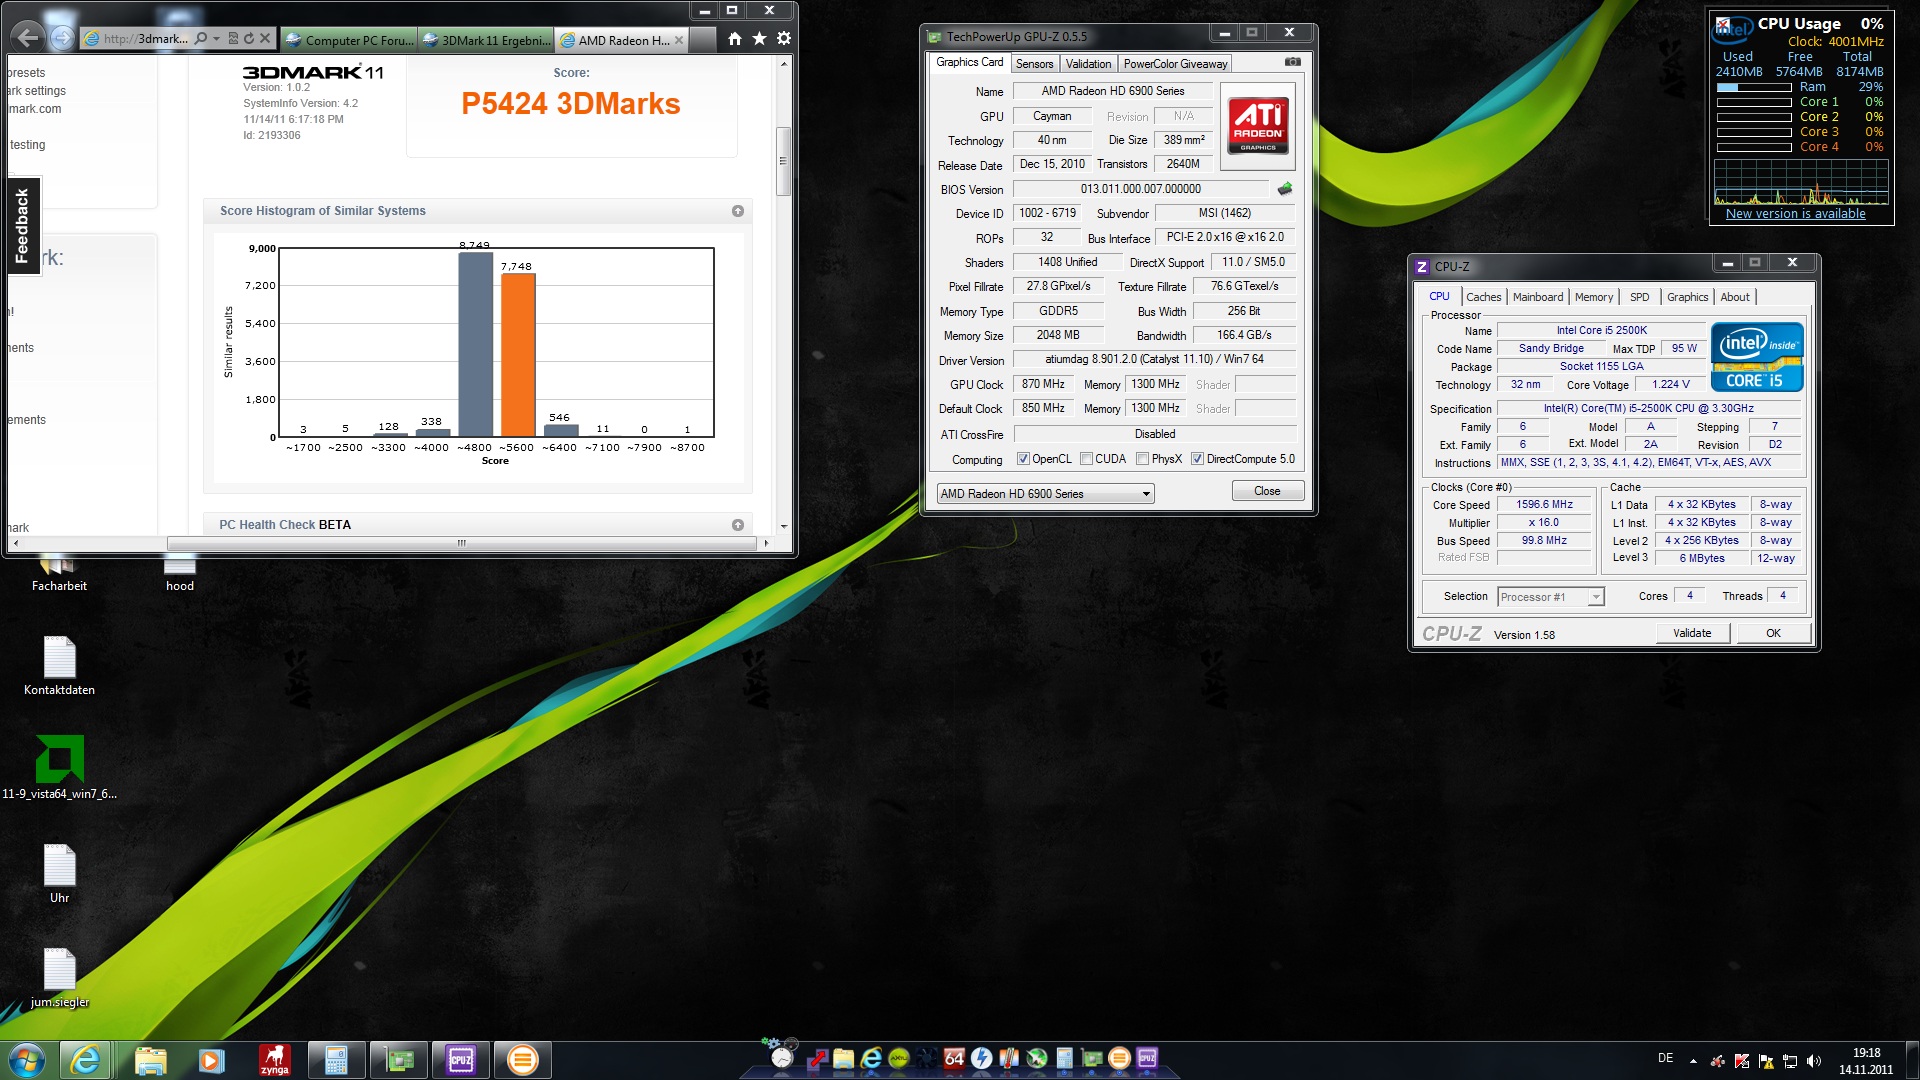This screenshot has width=1920, height=1080.
Task: Take a GPU-Z screenshot with the camera icon
Action: pos(1293,62)
